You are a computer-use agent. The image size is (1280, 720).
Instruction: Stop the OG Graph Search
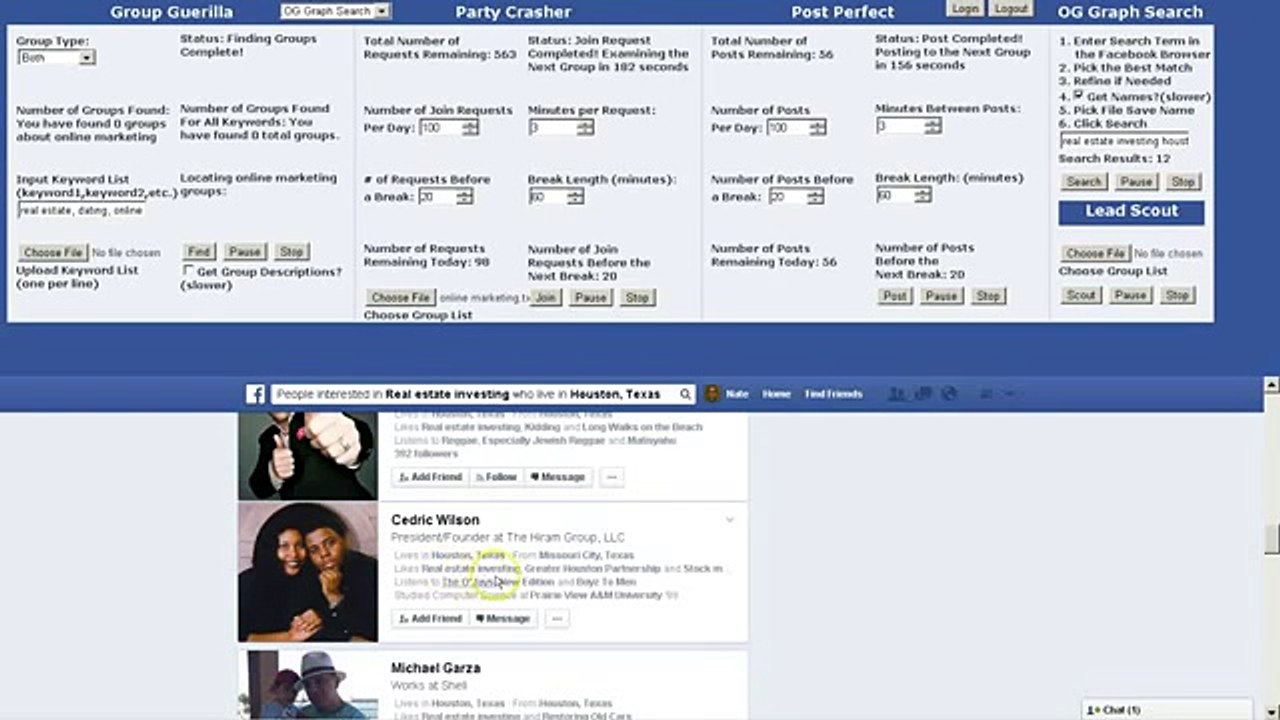click(x=1182, y=182)
